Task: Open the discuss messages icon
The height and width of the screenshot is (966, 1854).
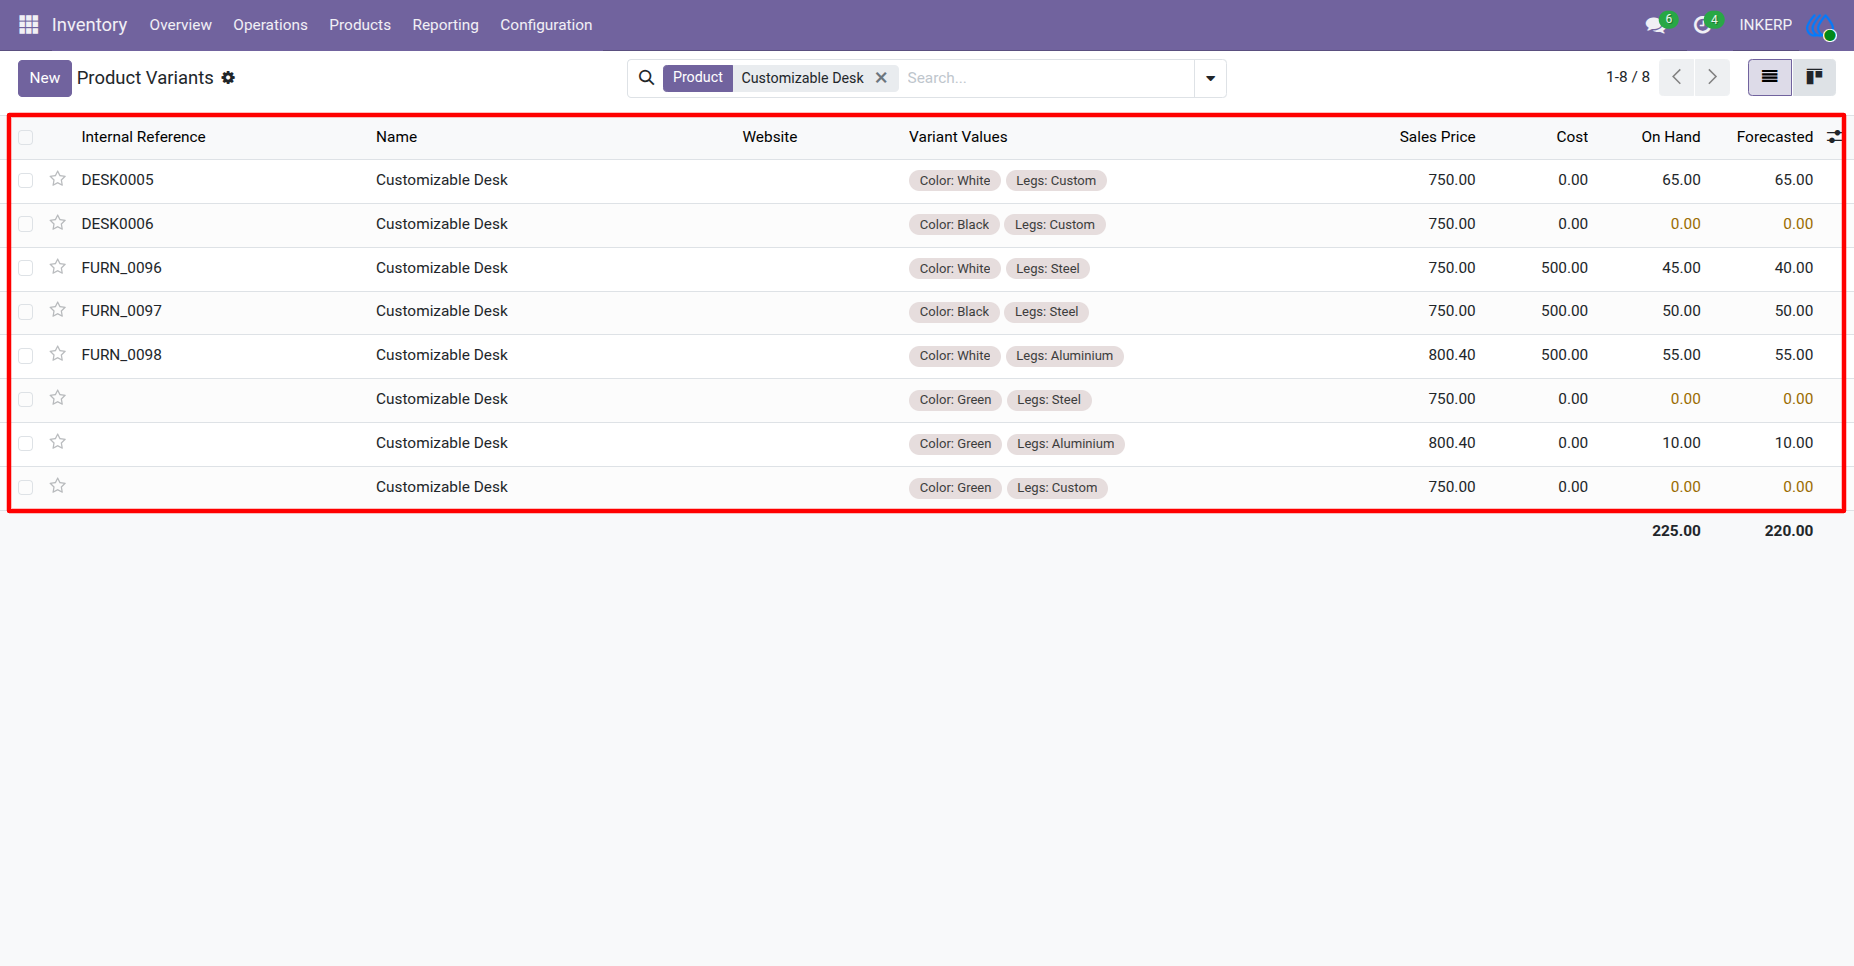Action: point(1656,25)
